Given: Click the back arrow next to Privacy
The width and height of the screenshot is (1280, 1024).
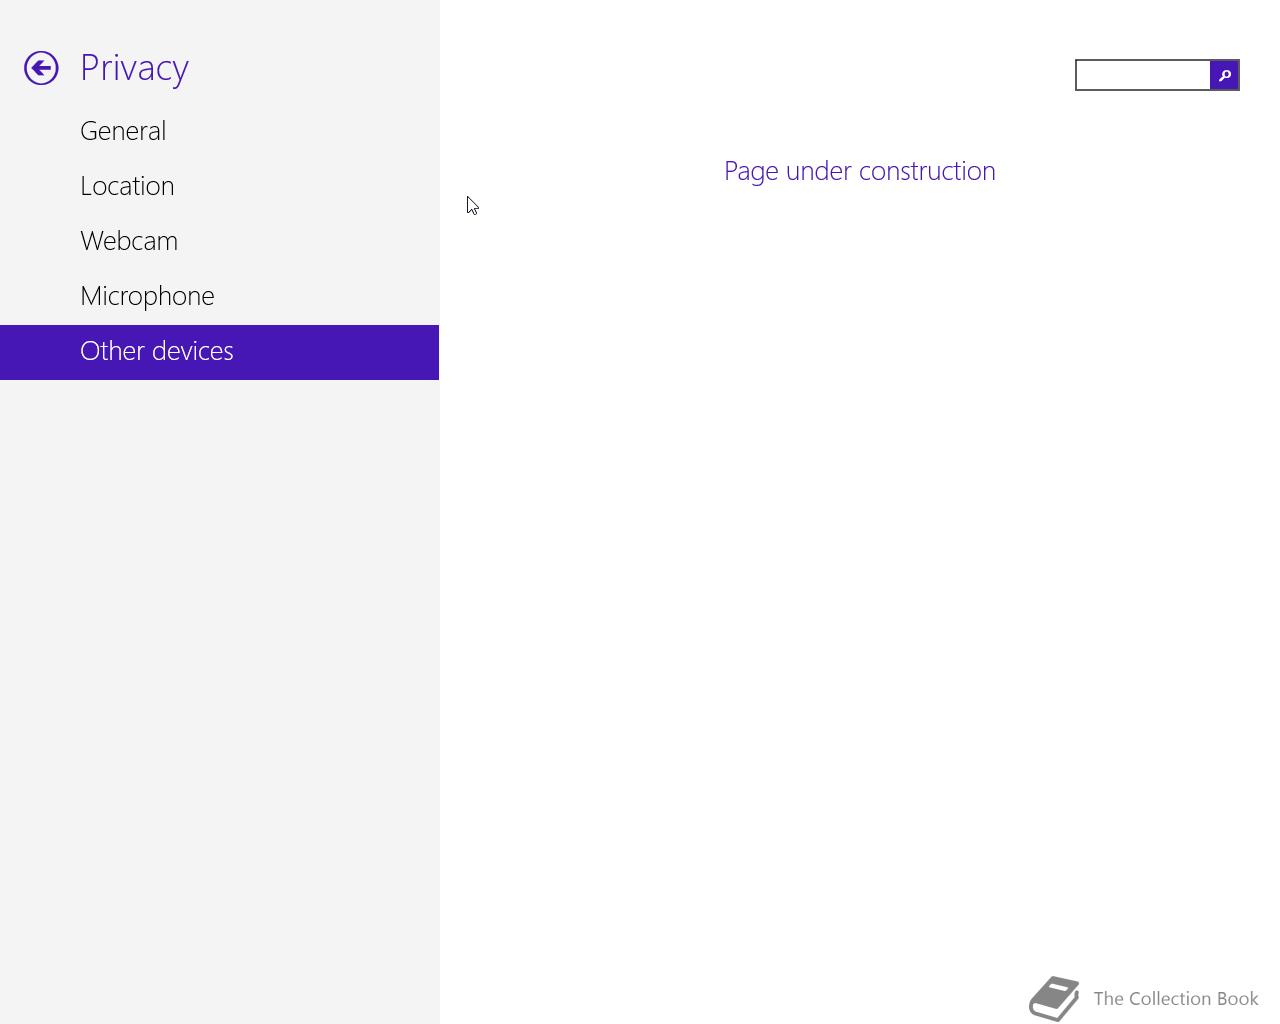Looking at the screenshot, I should pos(41,68).
